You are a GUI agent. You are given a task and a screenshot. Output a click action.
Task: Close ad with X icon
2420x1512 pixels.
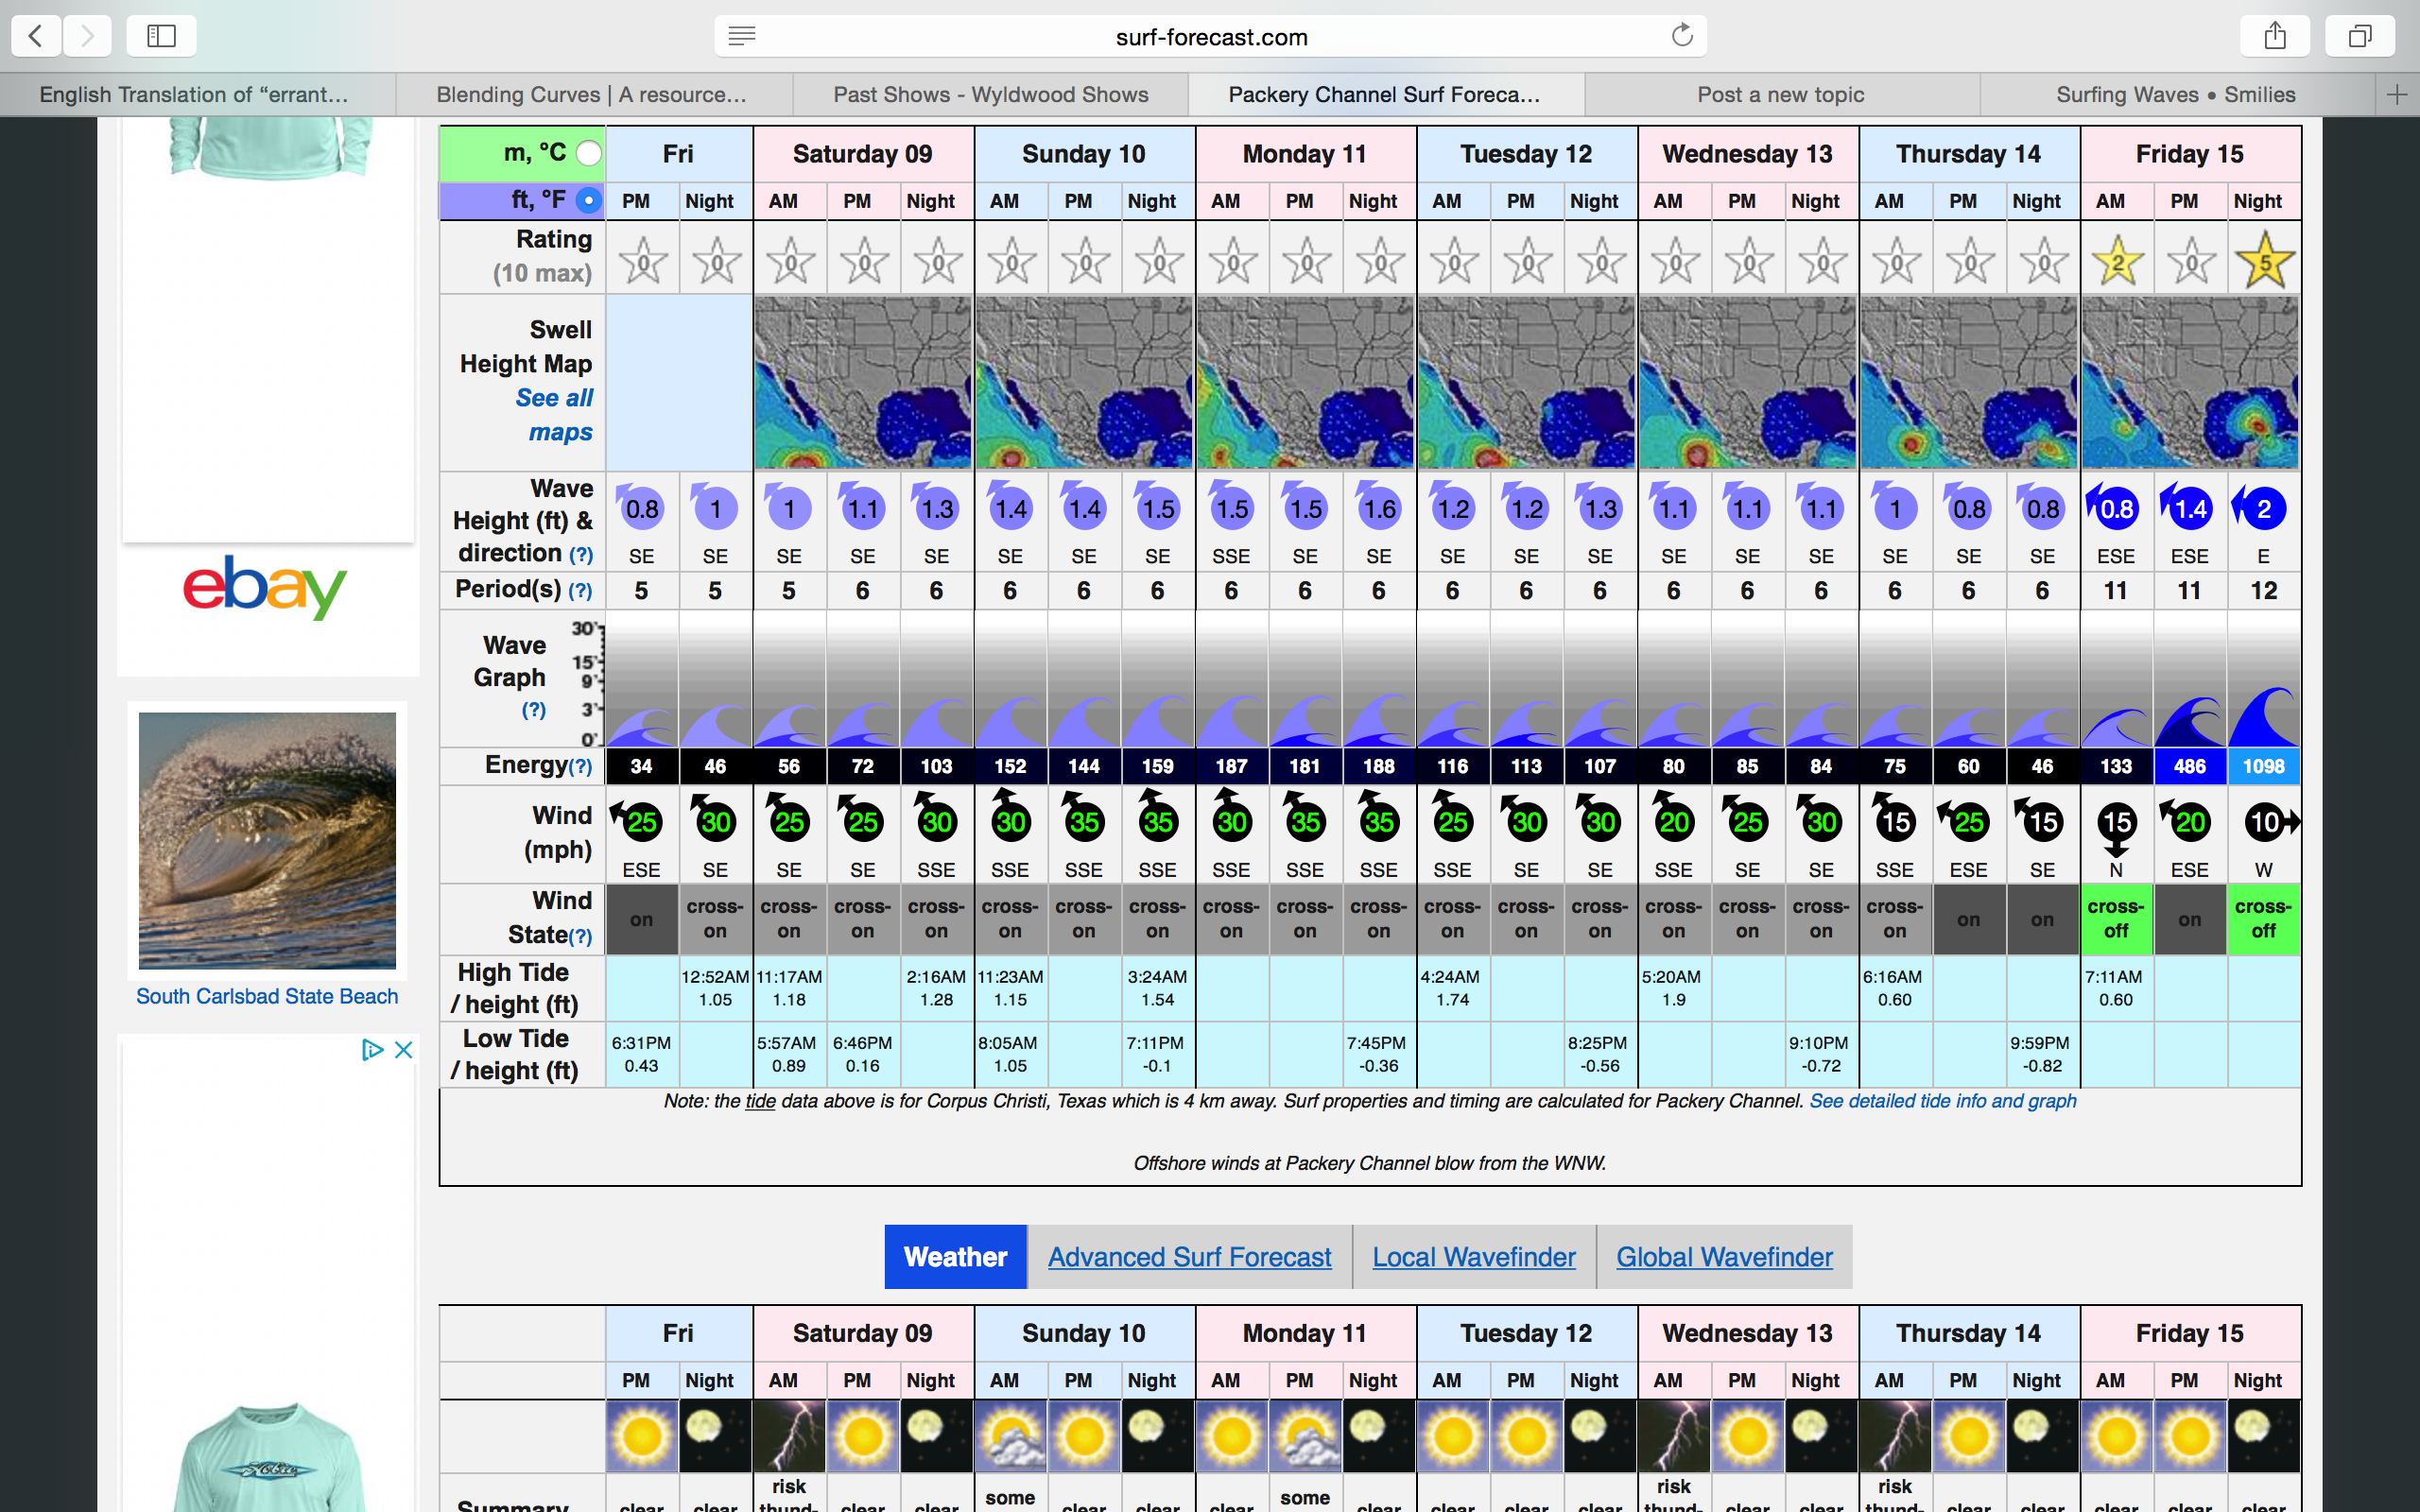click(x=404, y=1050)
